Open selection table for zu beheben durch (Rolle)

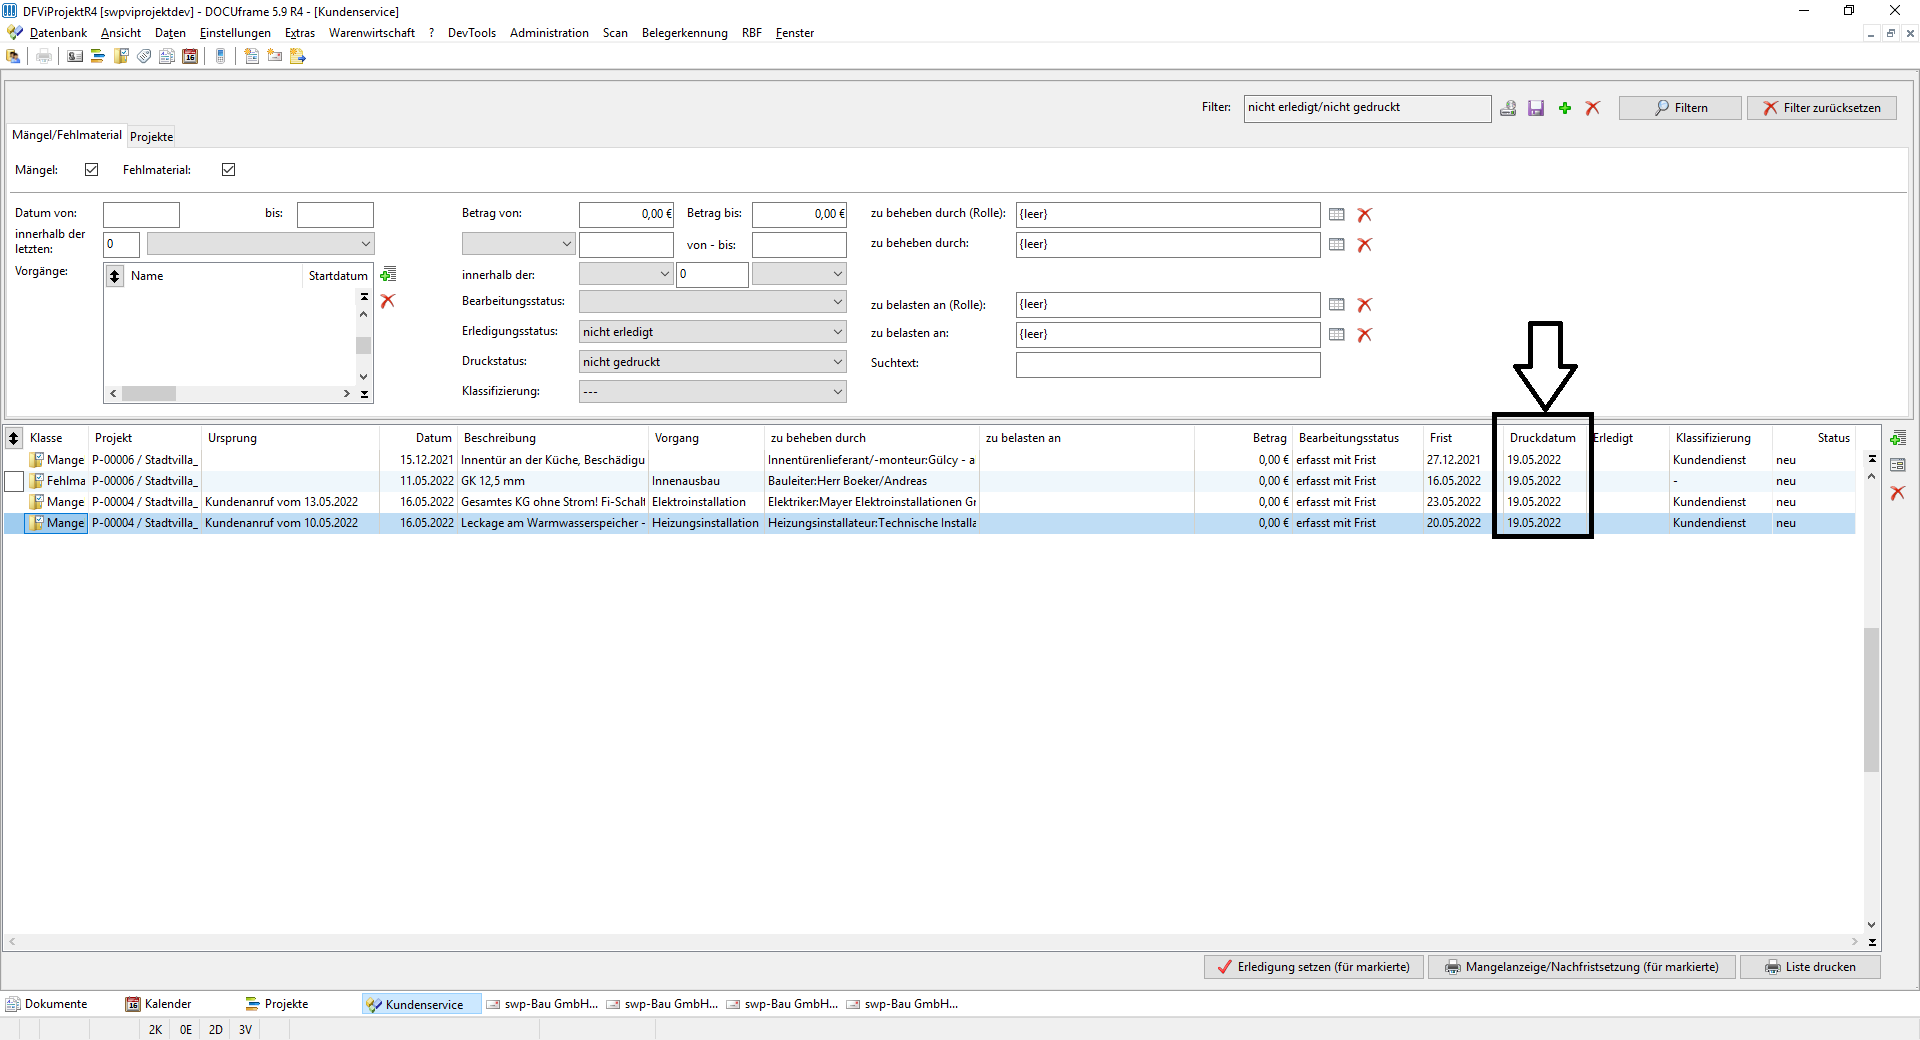pyautogui.click(x=1337, y=214)
